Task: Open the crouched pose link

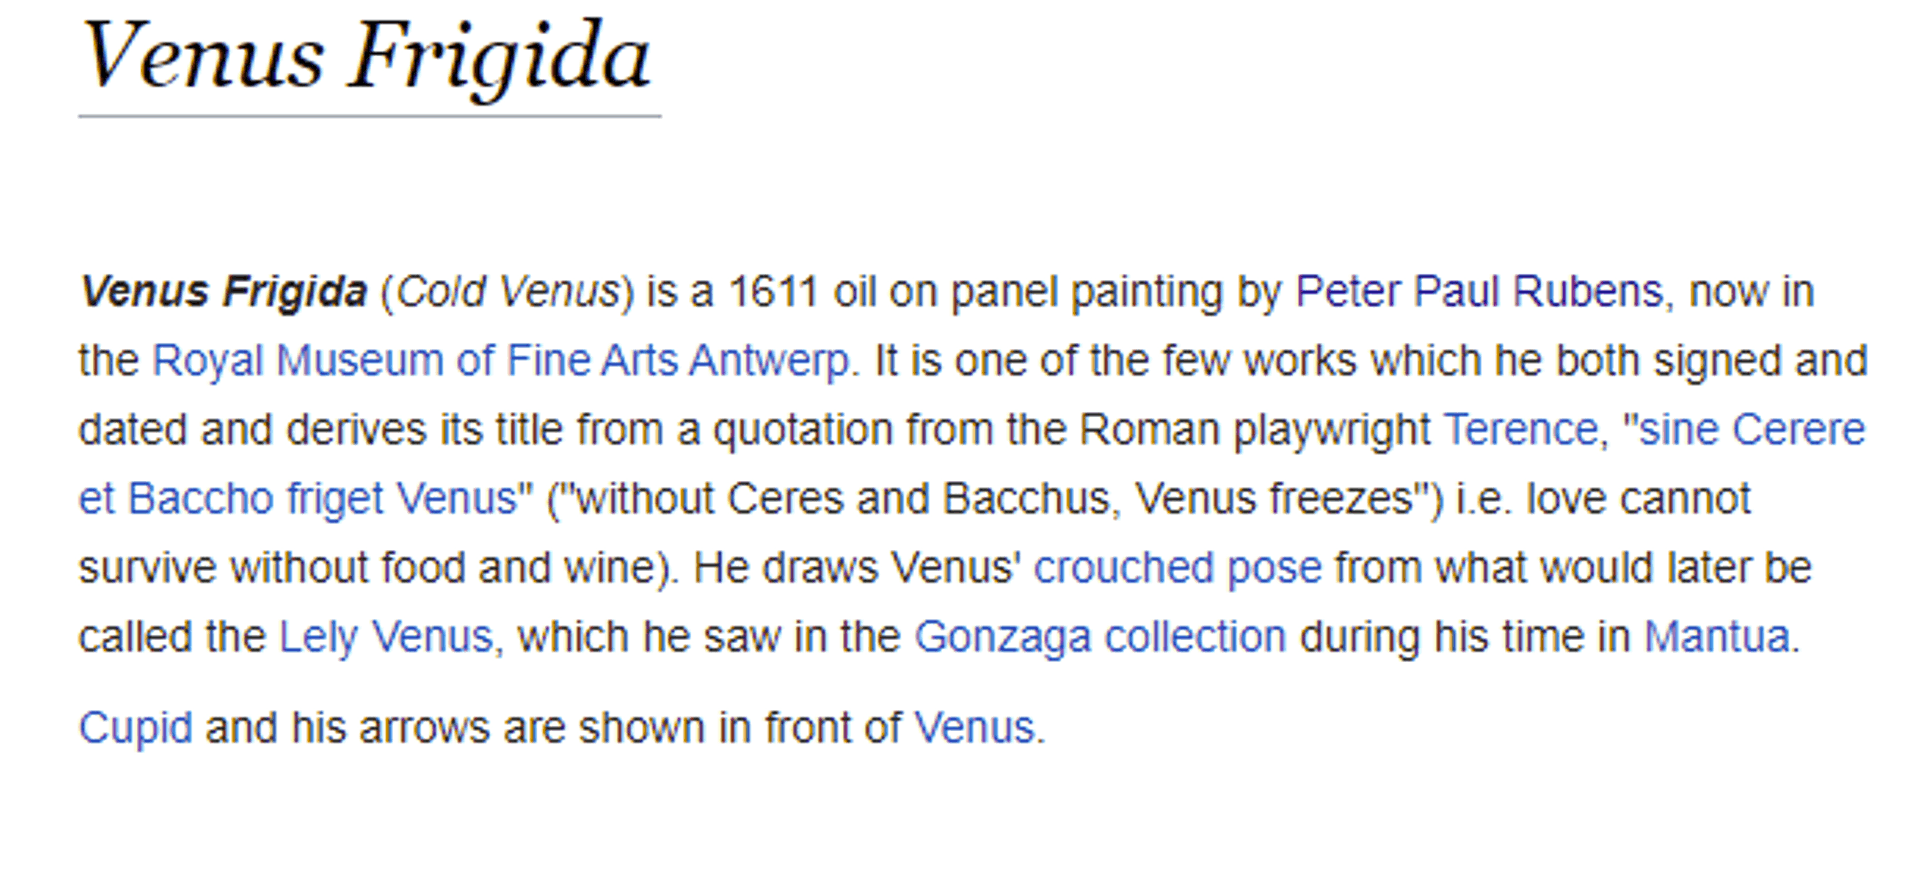Action: (1177, 568)
